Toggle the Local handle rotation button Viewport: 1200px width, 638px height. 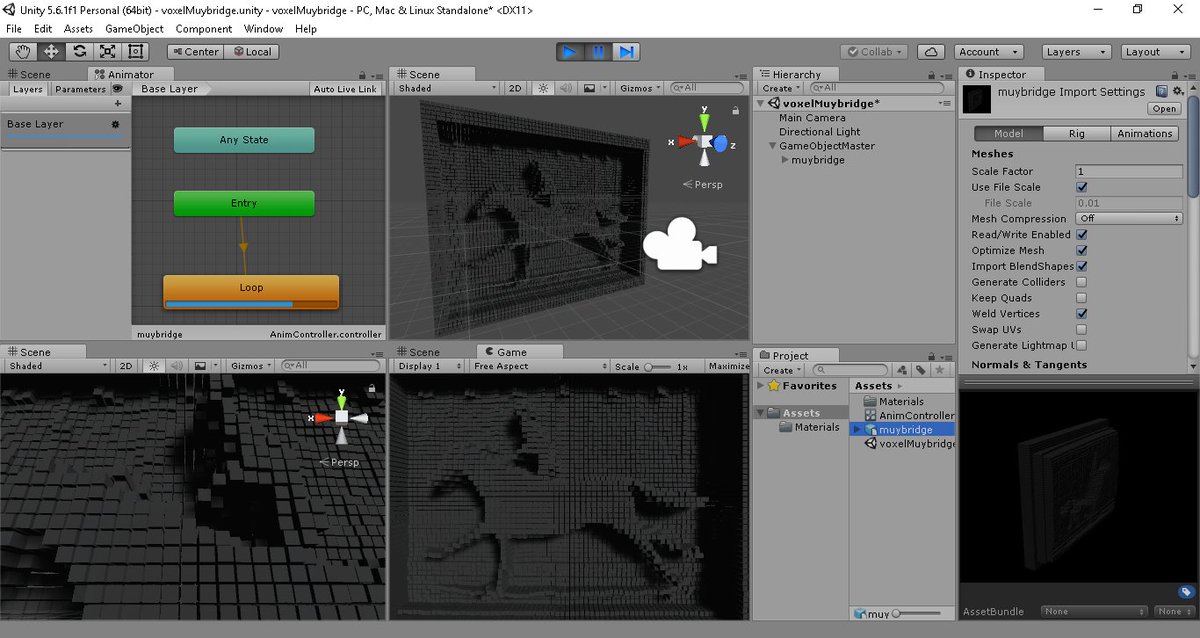(x=251, y=52)
